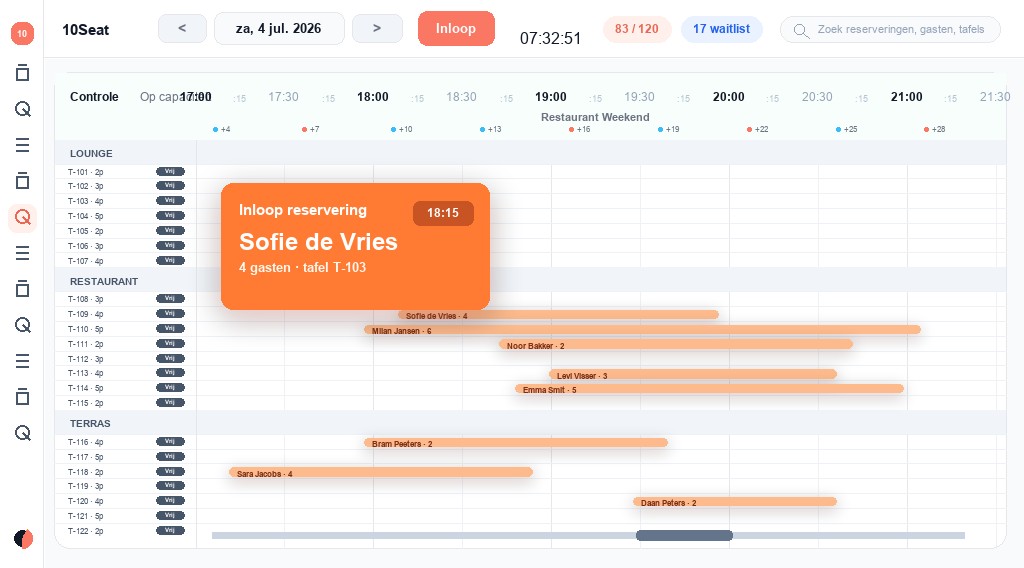
Task: Open the highlighted orange sidebar icon
Action: click(x=22, y=217)
